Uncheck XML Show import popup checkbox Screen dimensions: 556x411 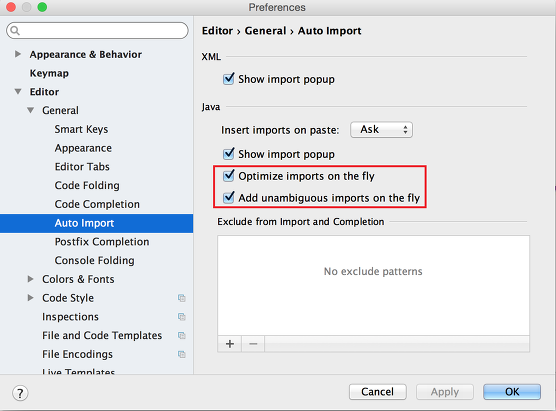(229, 79)
